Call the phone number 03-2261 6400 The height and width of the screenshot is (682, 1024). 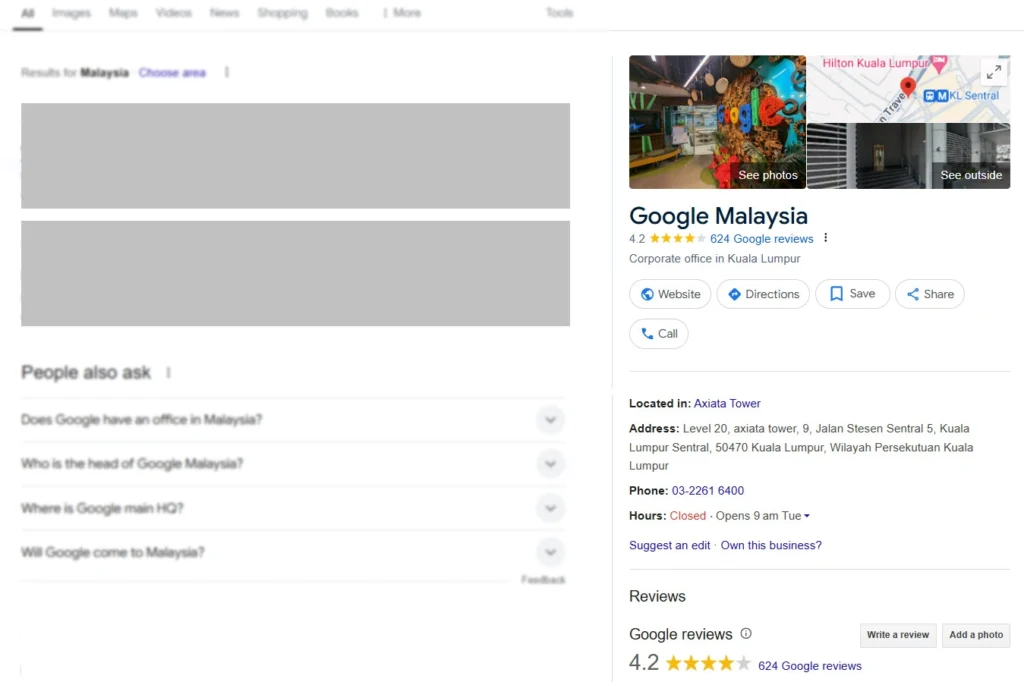[707, 491]
